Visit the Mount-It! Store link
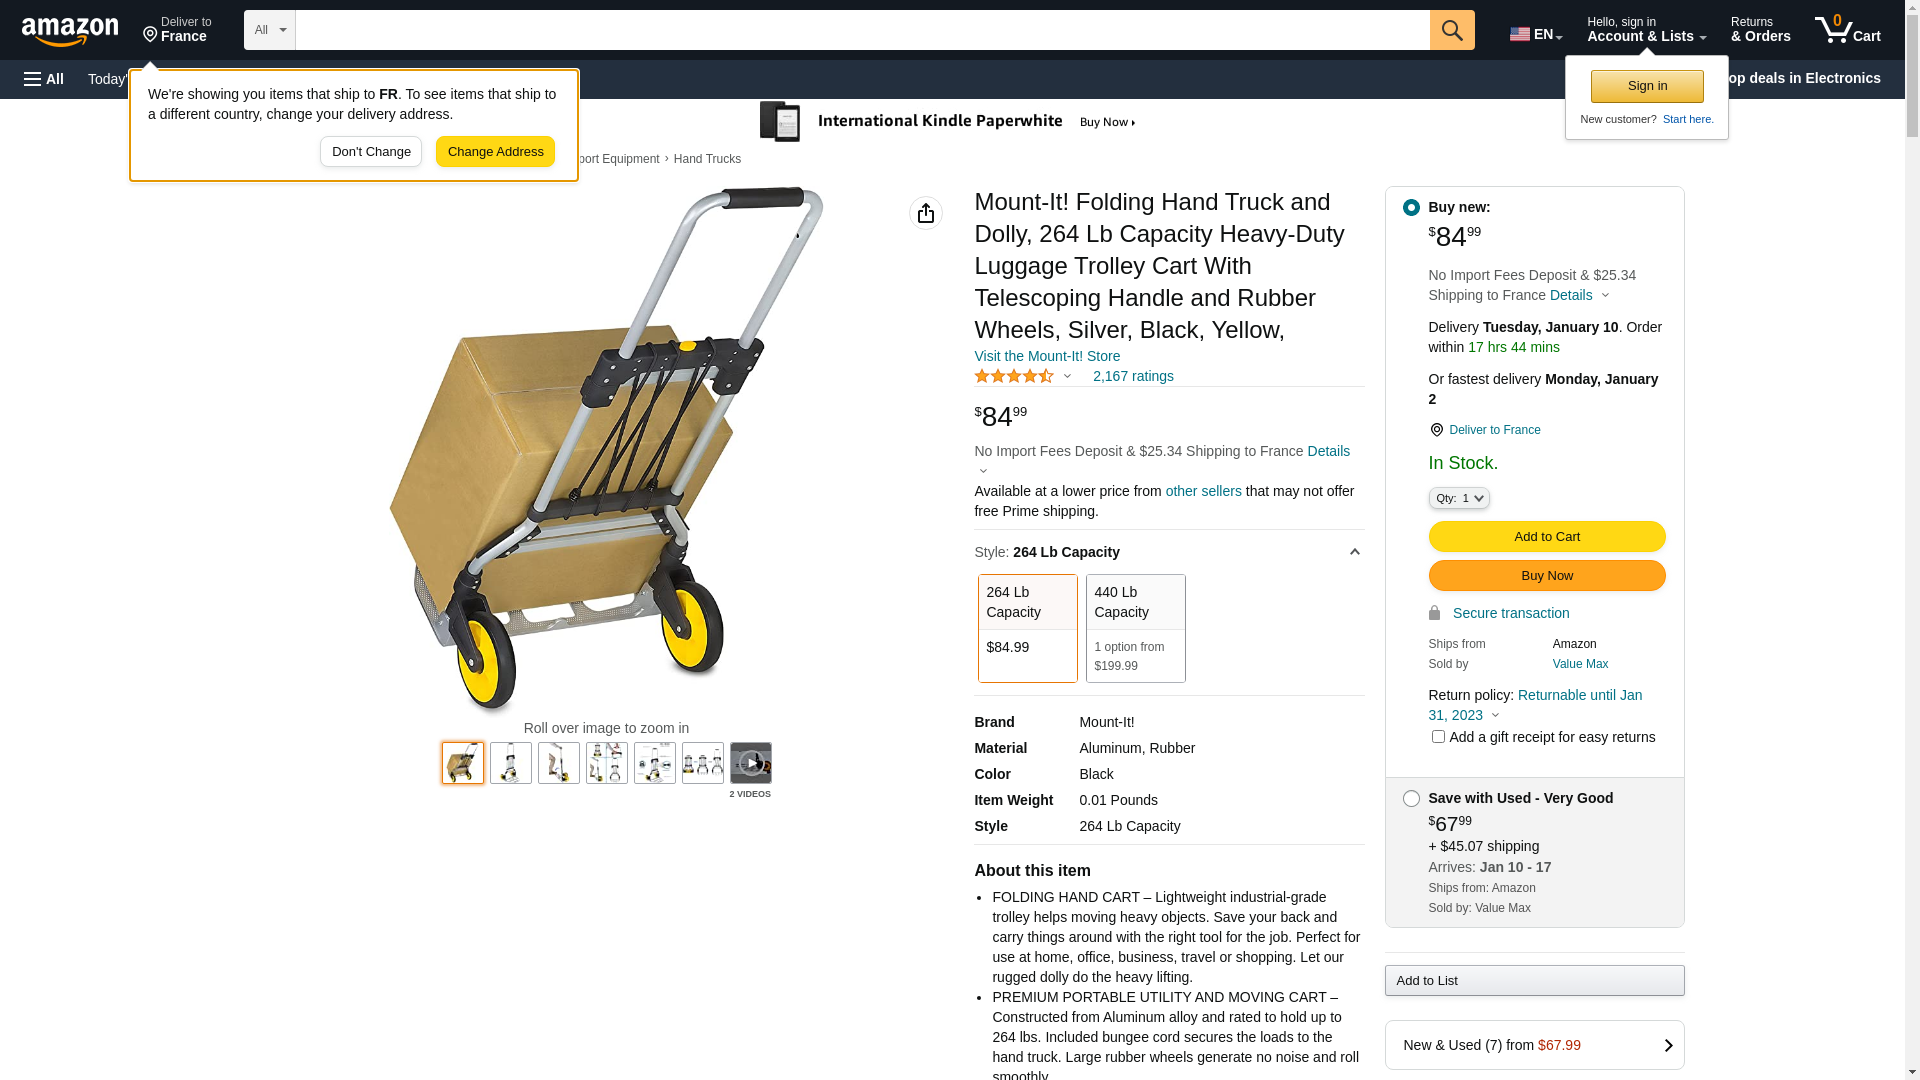 1047,356
